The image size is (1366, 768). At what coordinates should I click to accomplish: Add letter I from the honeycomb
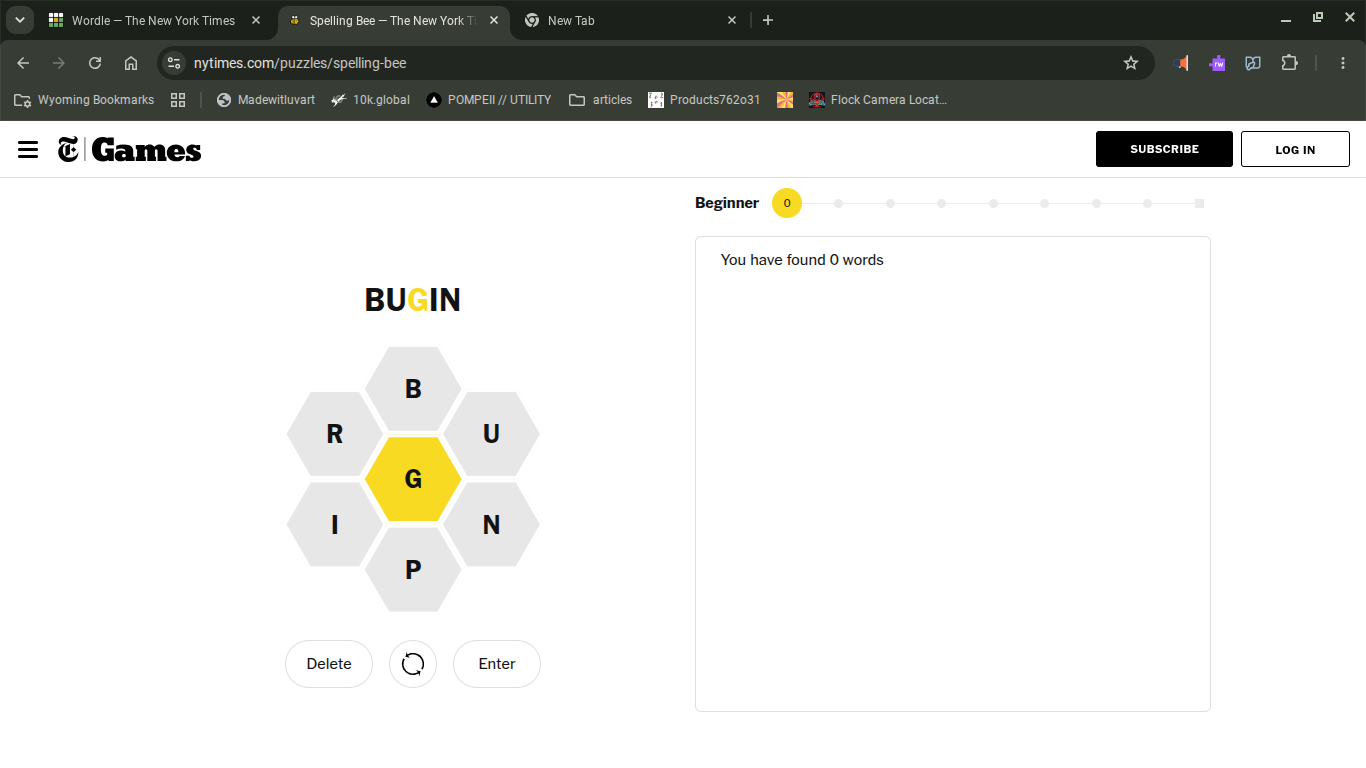pos(335,524)
